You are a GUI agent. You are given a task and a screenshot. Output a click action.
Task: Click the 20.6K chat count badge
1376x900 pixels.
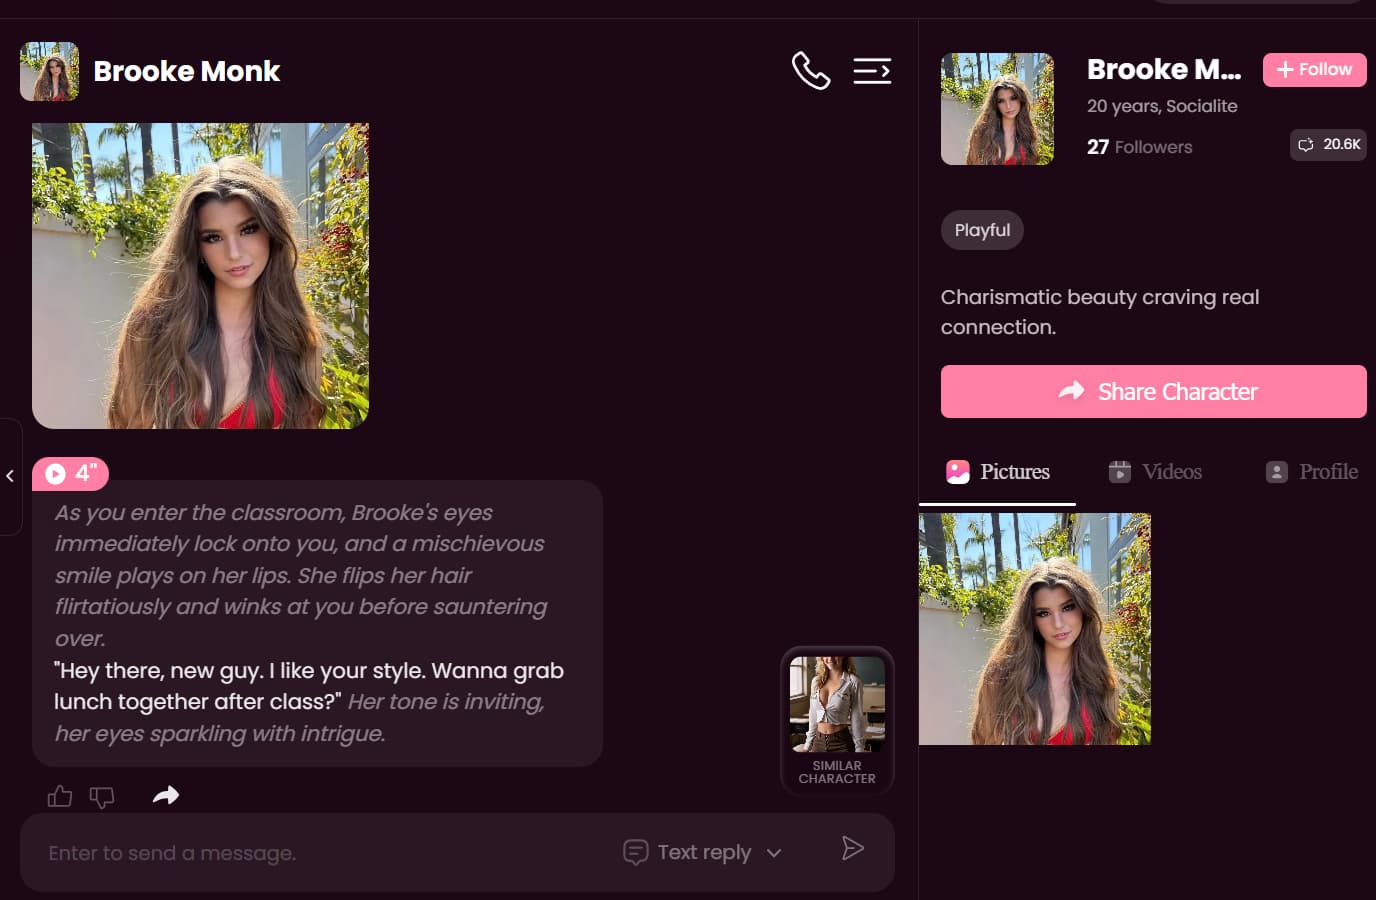pyautogui.click(x=1328, y=145)
